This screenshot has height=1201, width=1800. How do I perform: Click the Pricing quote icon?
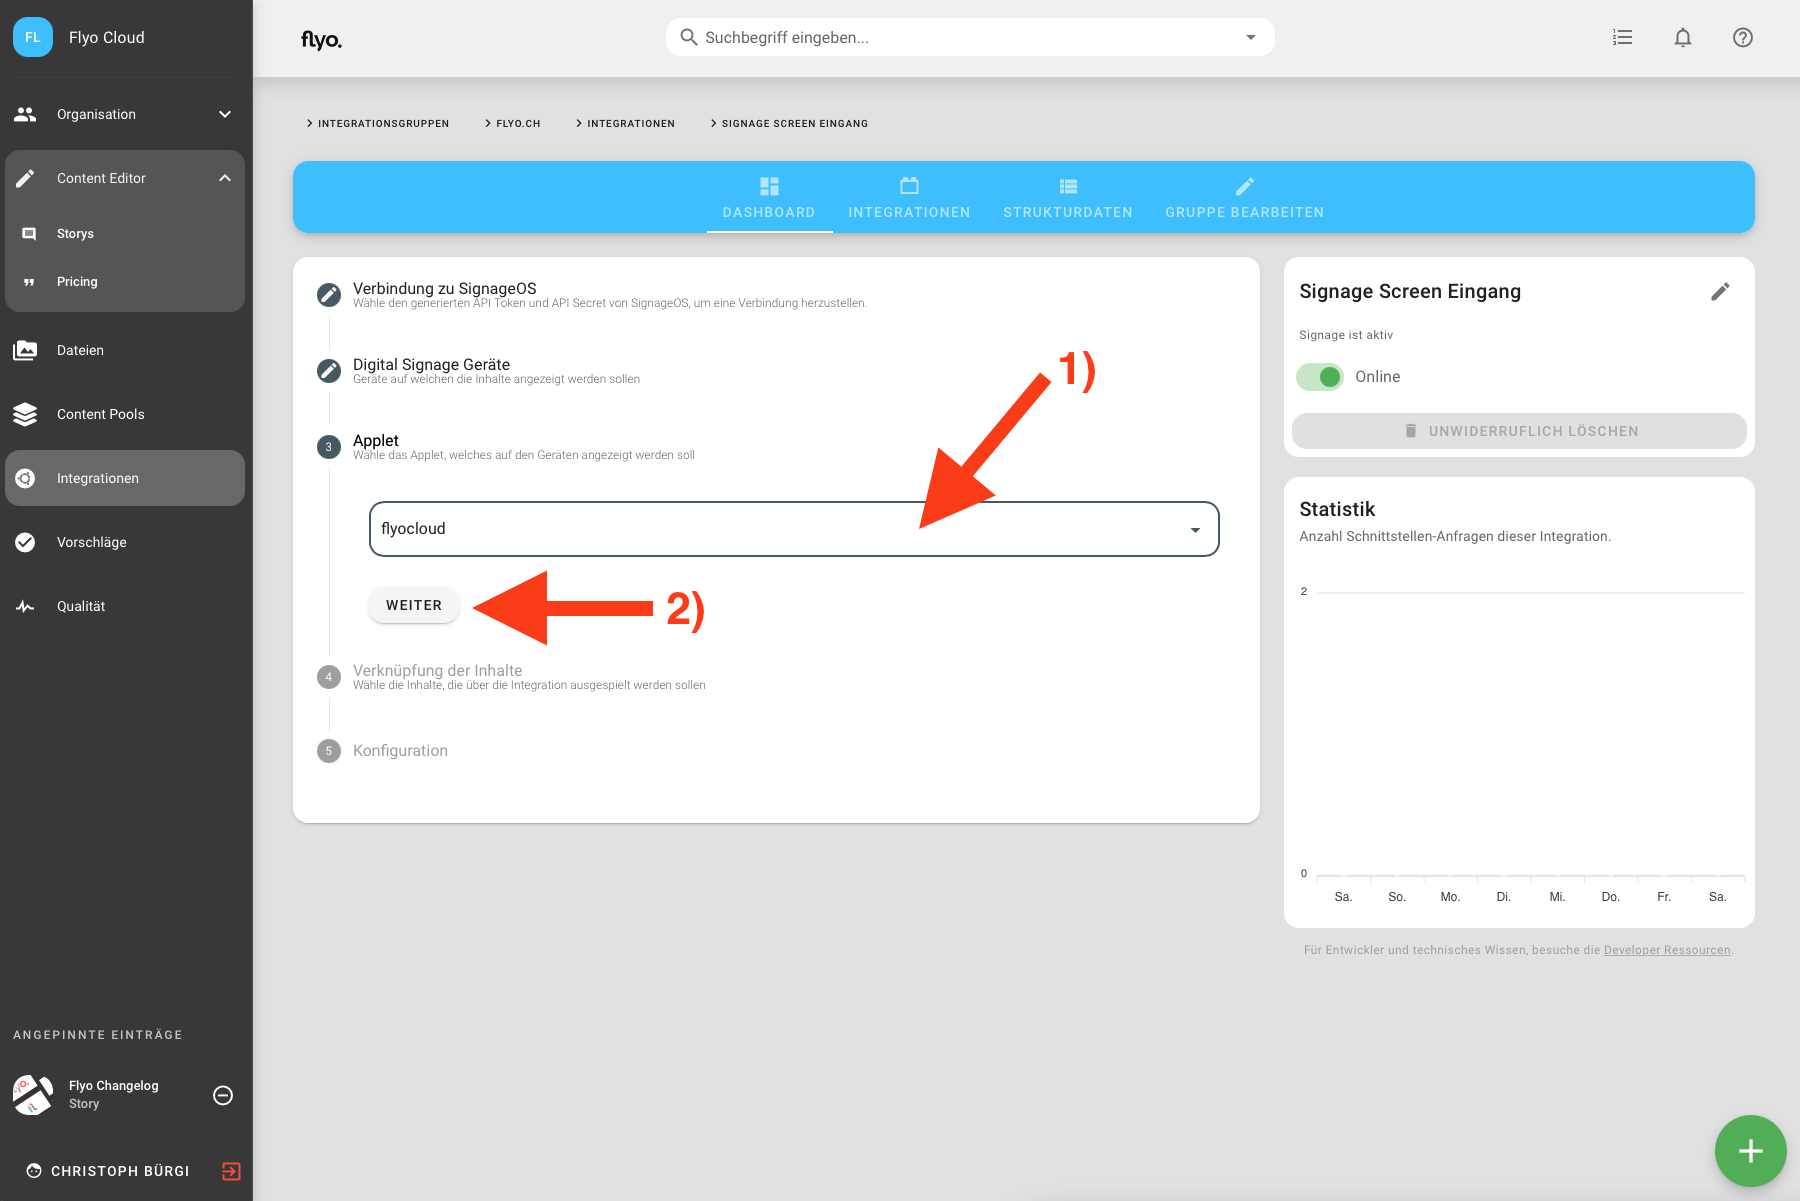tap(29, 282)
